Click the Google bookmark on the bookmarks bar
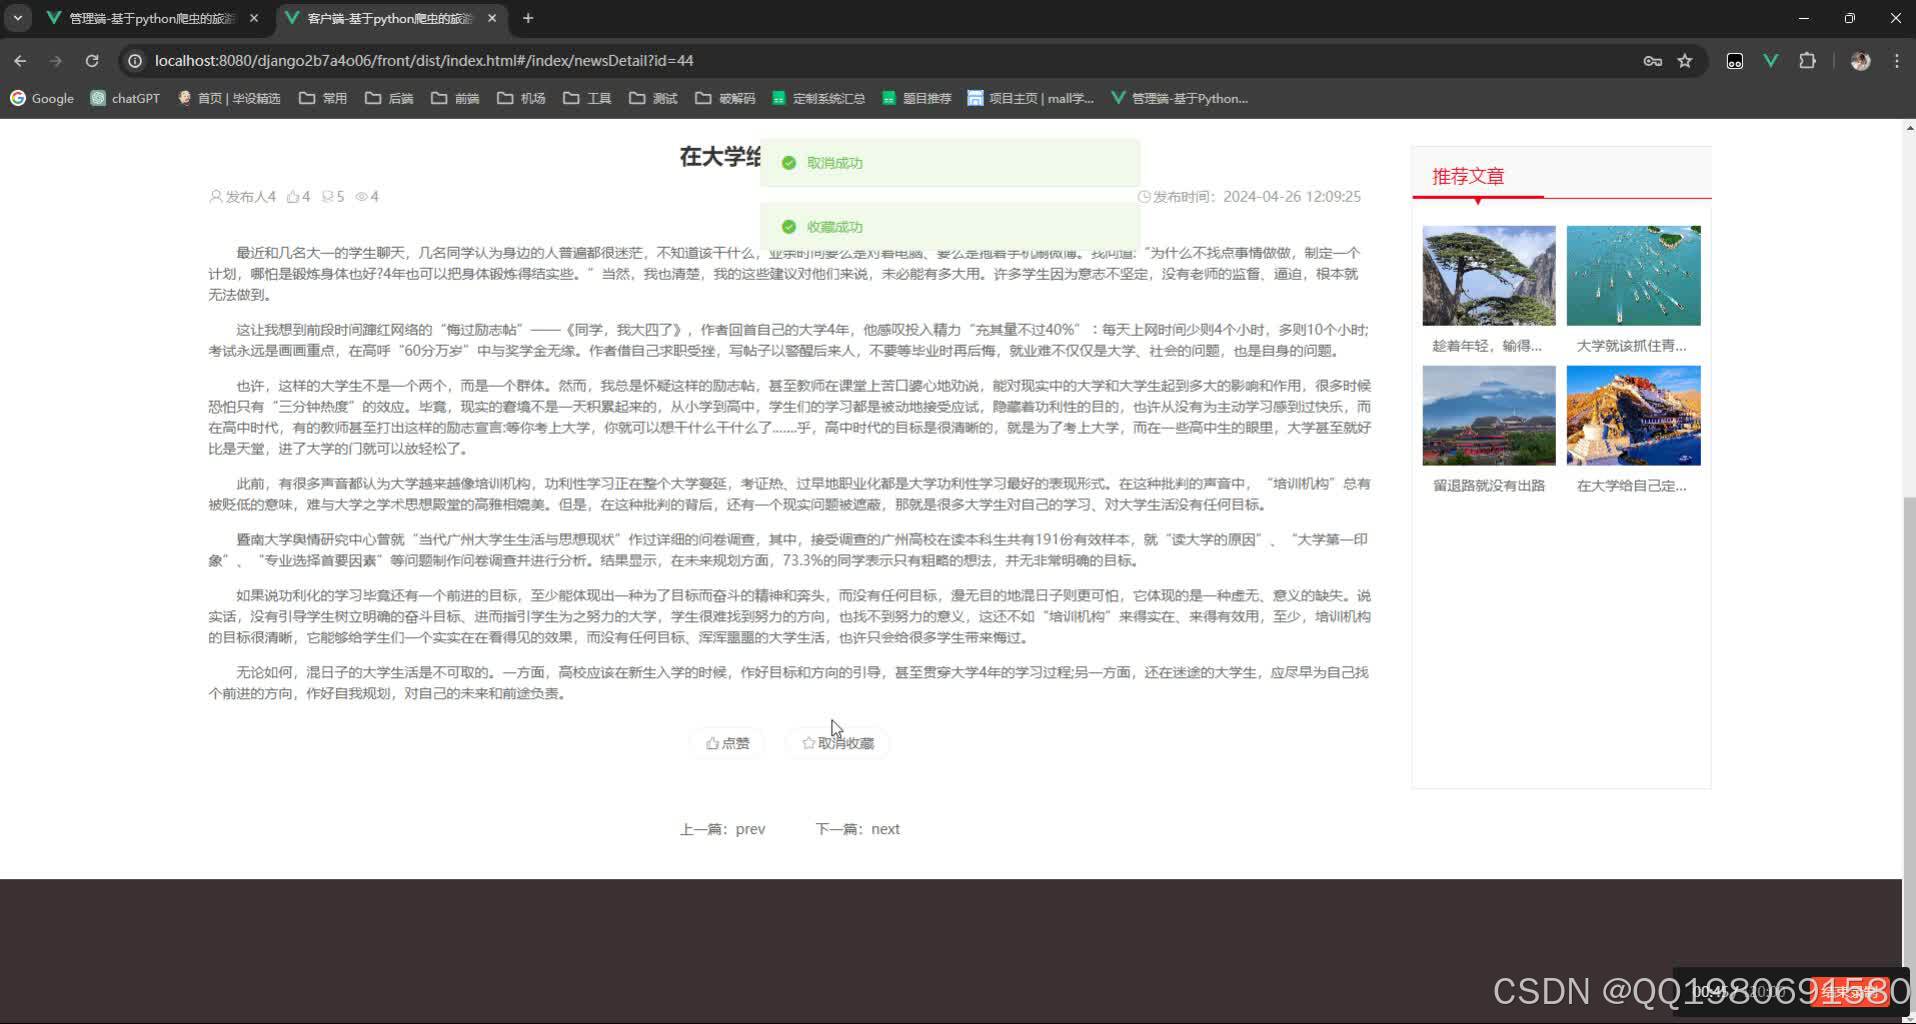This screenshot has width=1916, height=1024. [42, 98]
